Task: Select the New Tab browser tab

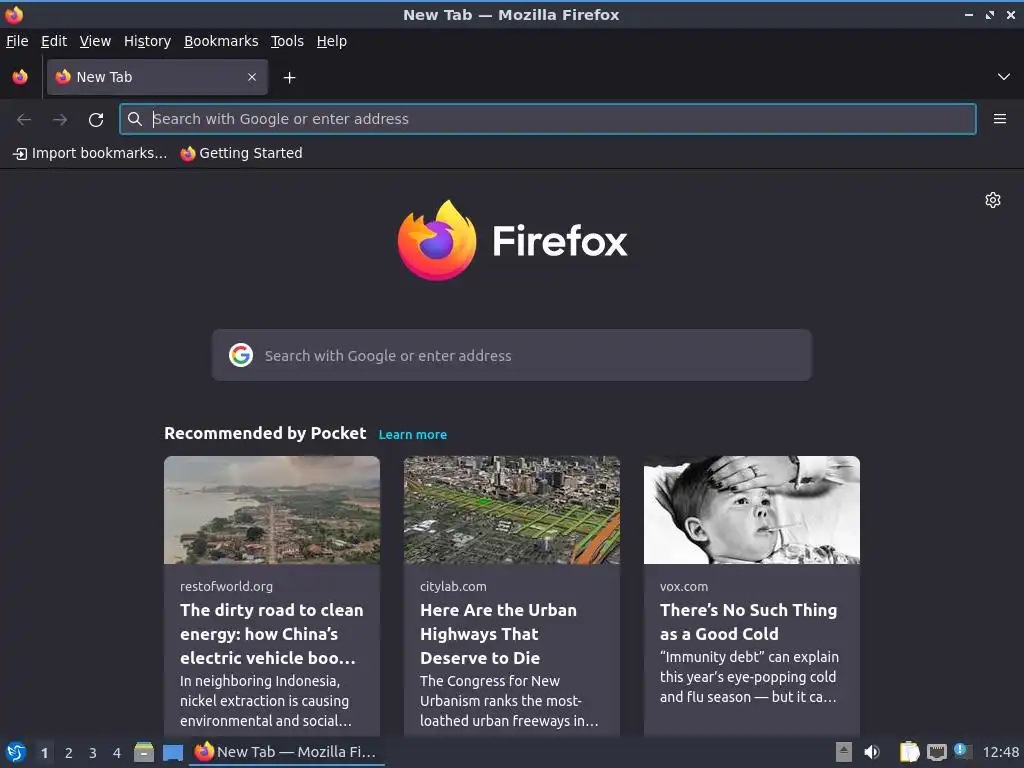Action: tap(157, 77)
